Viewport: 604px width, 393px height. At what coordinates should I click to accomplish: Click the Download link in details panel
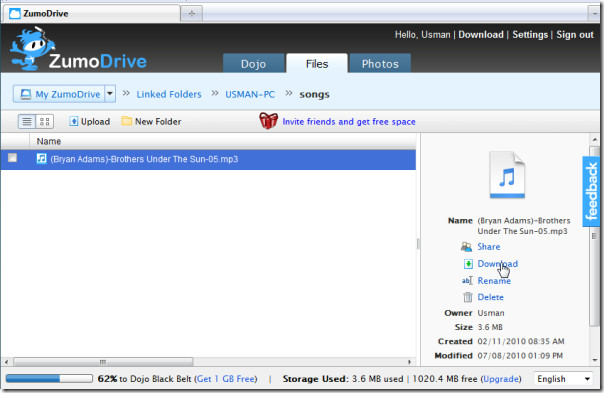498,264
